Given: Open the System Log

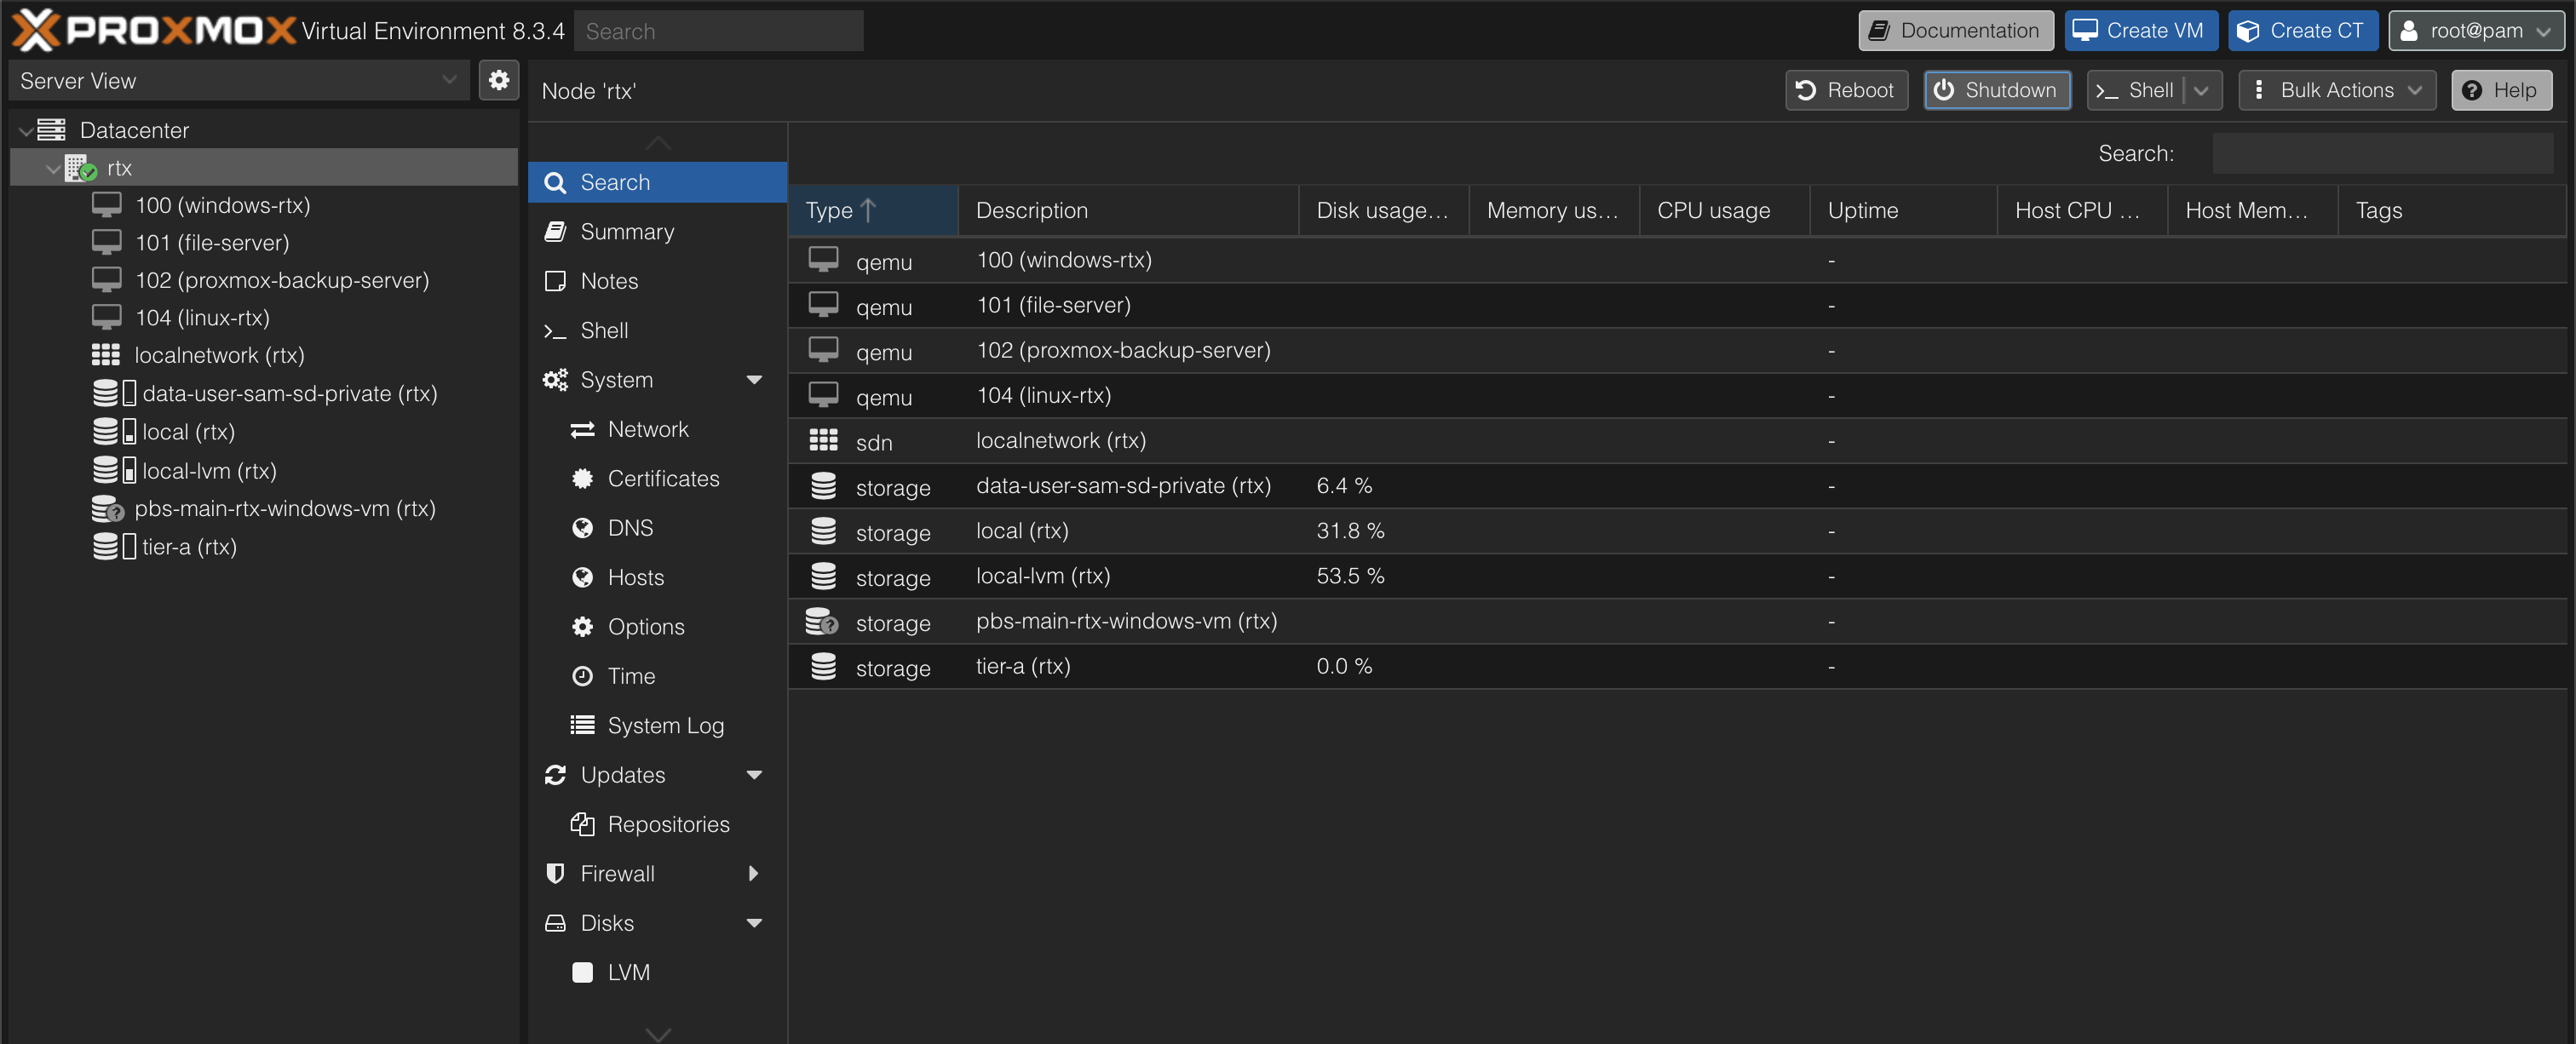Looking at the screenshot, I should point(657,725).
